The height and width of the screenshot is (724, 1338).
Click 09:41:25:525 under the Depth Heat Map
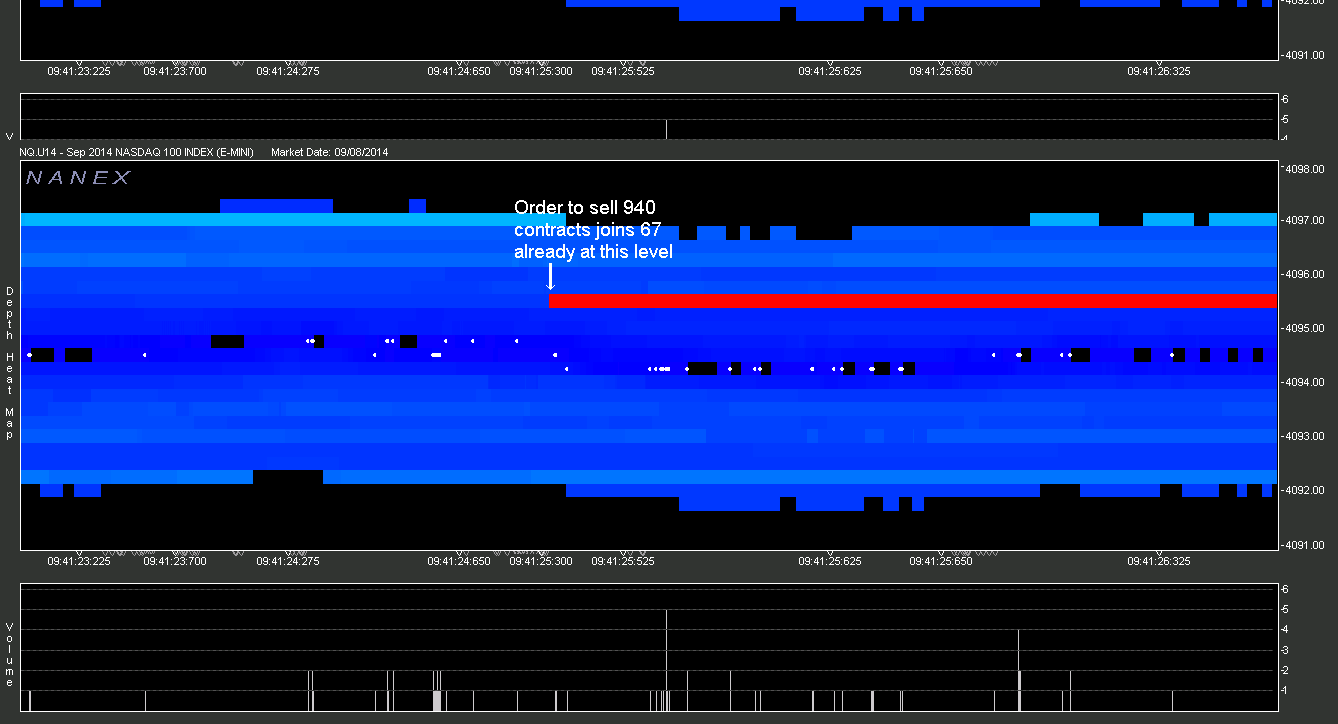pos(622,561)
